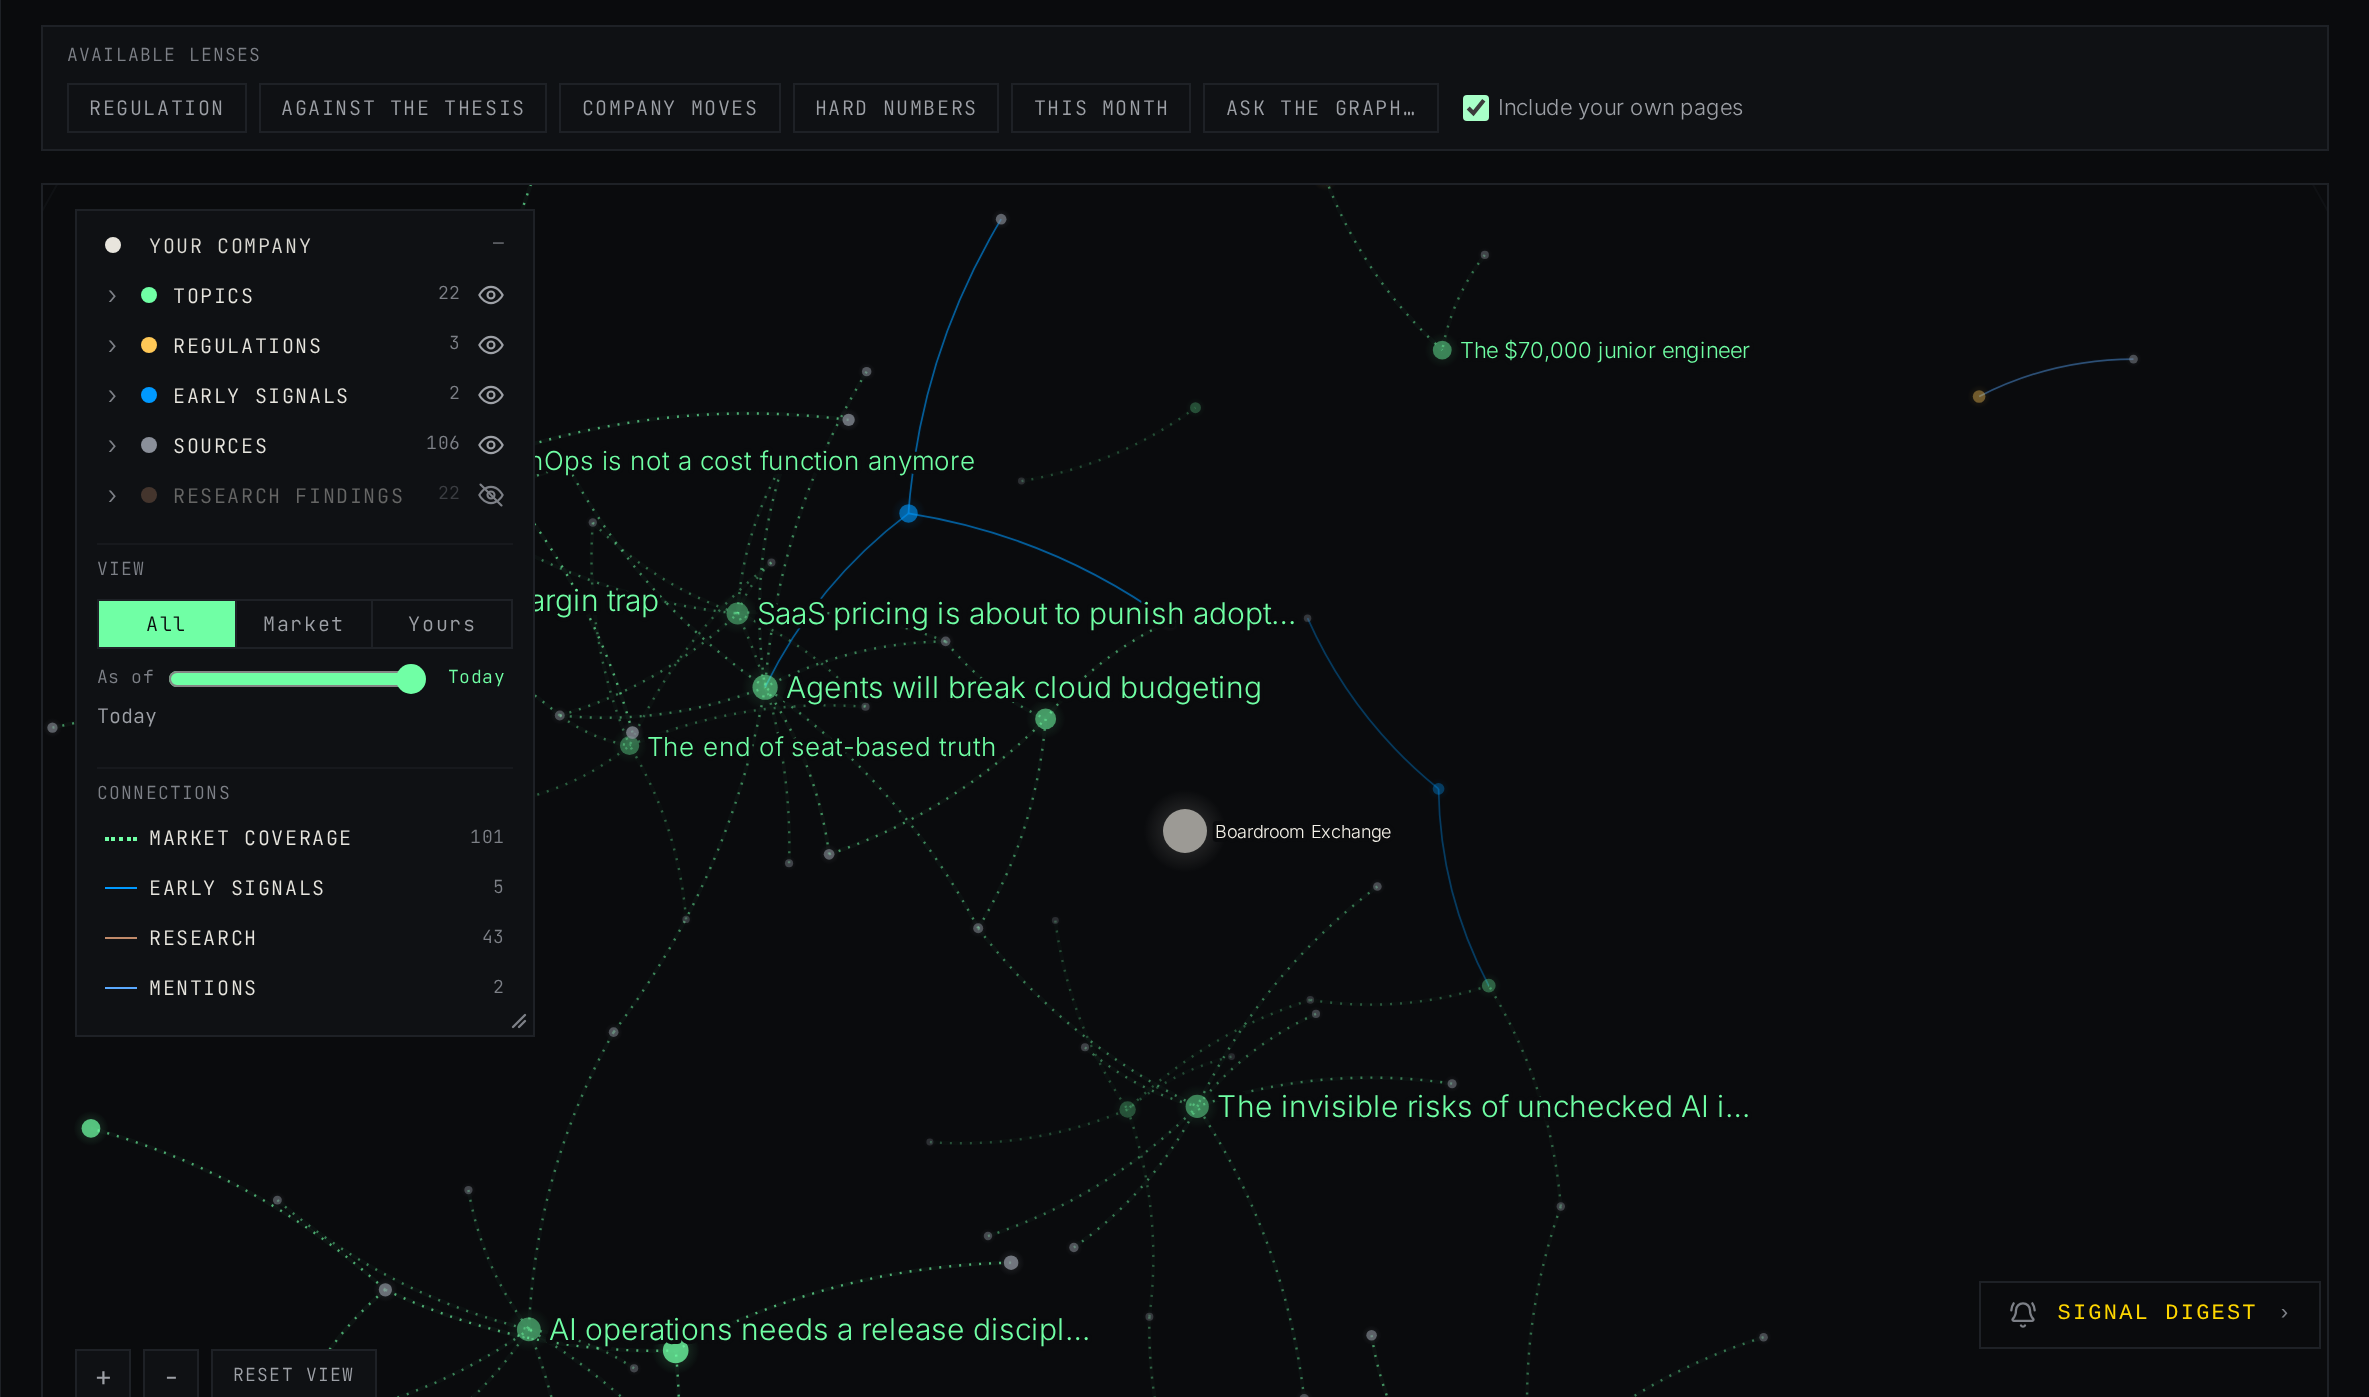The height and width of the screenshot is (1397, 2369).
Task: Select Agents will break cloud budgeting node
Action: (765, 687)
